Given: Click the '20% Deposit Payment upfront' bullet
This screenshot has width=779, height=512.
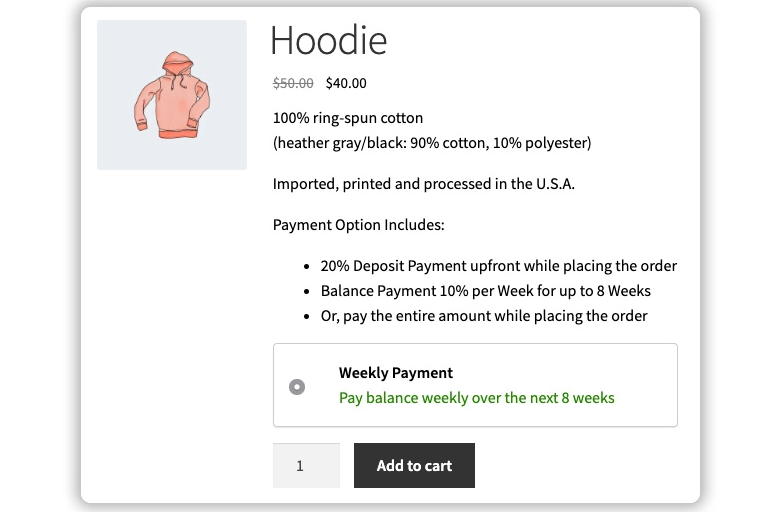Looking at the screenshot, I should [498, 266].
